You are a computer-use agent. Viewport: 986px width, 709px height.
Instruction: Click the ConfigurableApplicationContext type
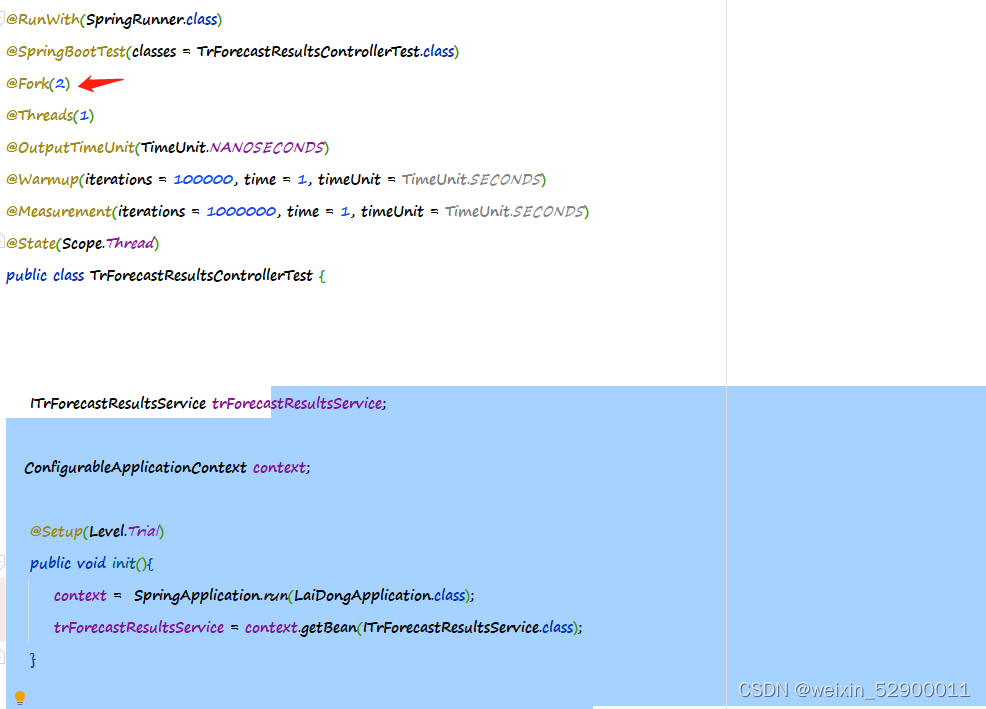click(x=135, y=467)
